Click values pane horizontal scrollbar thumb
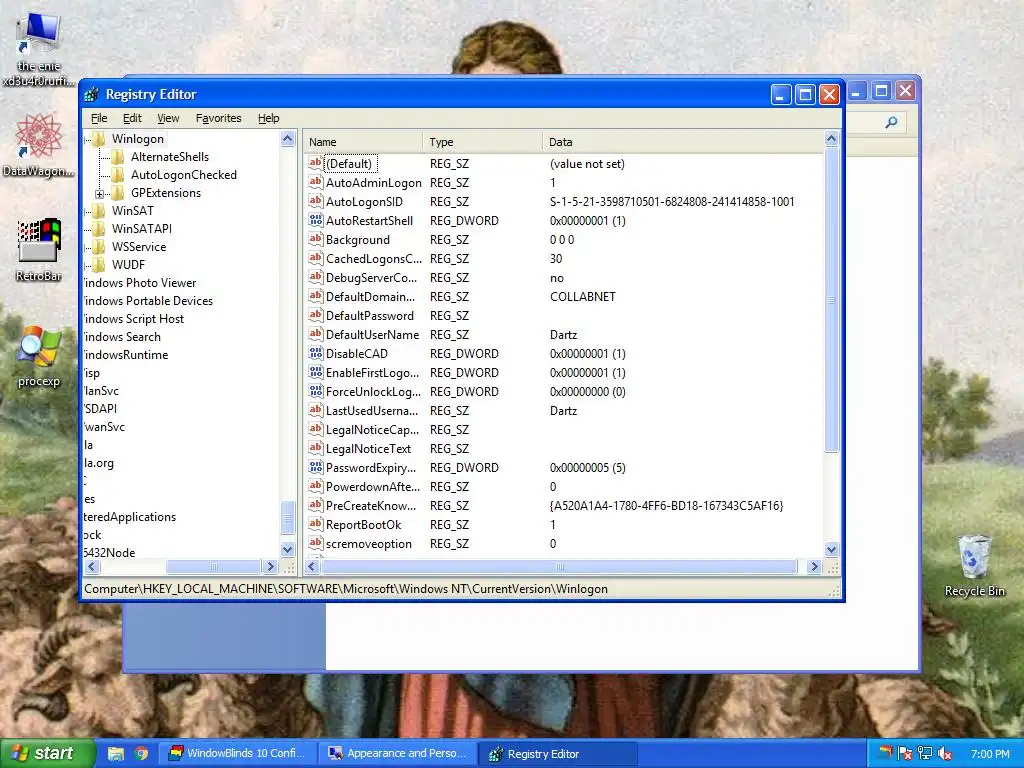The width and height of the screenshot is (1024, 768). 558,567
